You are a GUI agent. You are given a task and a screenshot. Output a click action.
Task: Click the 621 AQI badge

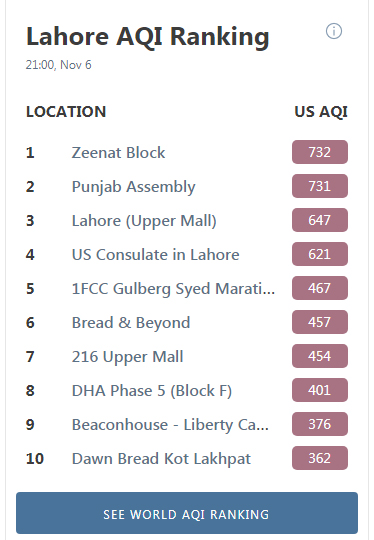[x=320, y=254]
